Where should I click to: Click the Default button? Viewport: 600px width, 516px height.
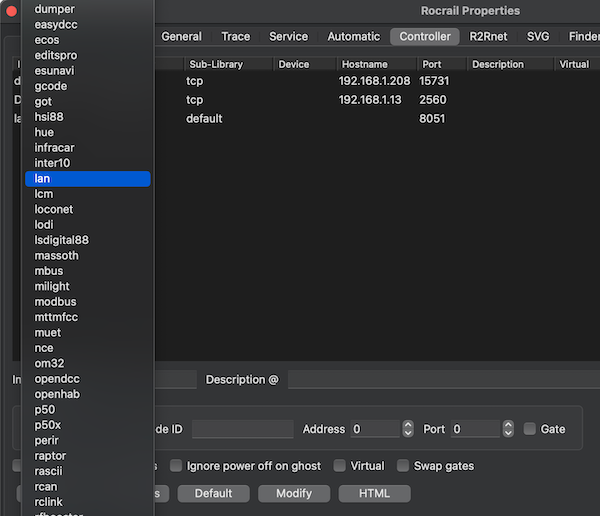click(x=214, y=493)
